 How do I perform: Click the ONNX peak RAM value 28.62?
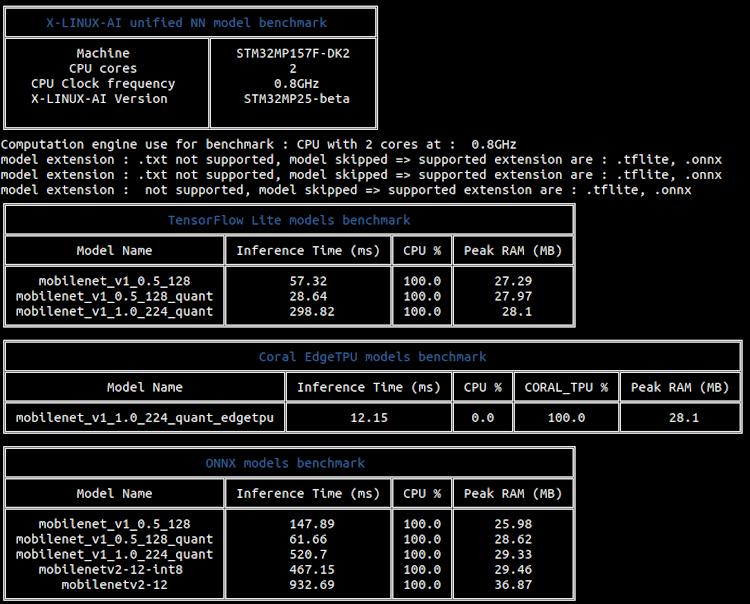513,539
